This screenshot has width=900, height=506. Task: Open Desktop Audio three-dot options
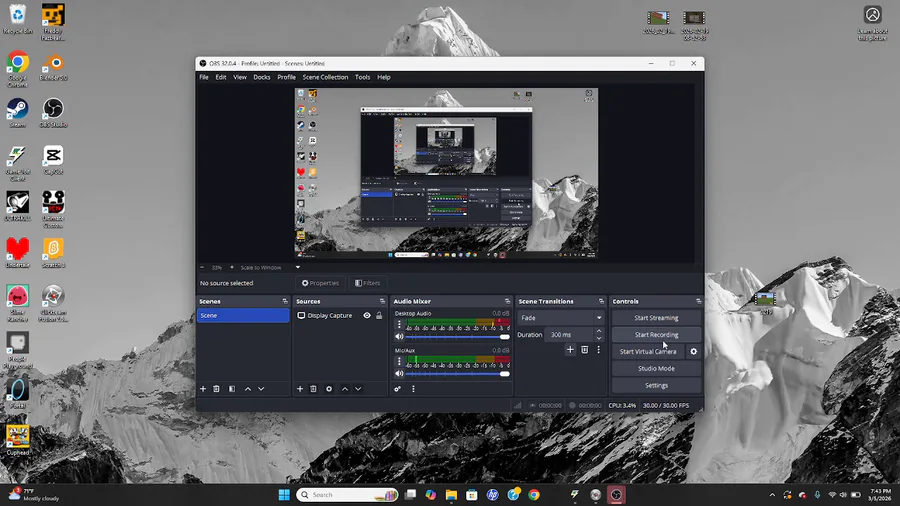pos(399,325)
